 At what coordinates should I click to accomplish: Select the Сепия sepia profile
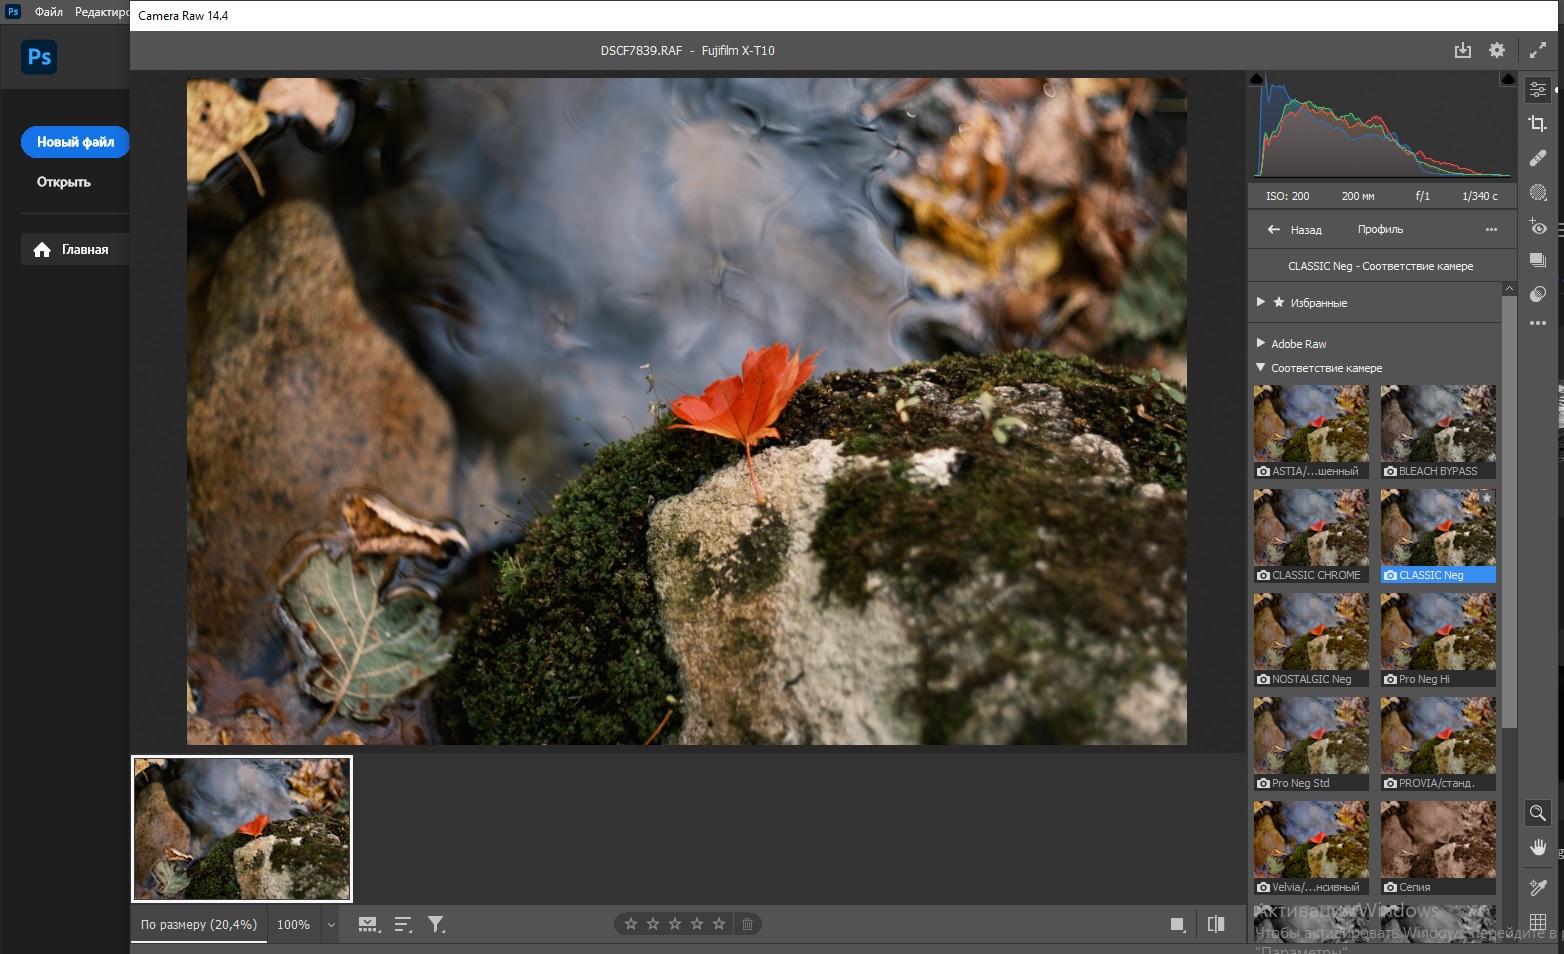(x=1438, y=849)
